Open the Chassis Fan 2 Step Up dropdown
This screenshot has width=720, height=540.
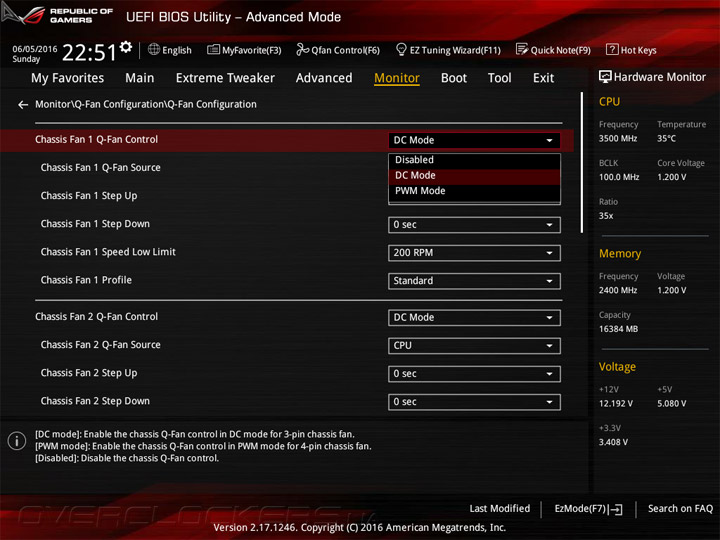(x=474, y=374)
